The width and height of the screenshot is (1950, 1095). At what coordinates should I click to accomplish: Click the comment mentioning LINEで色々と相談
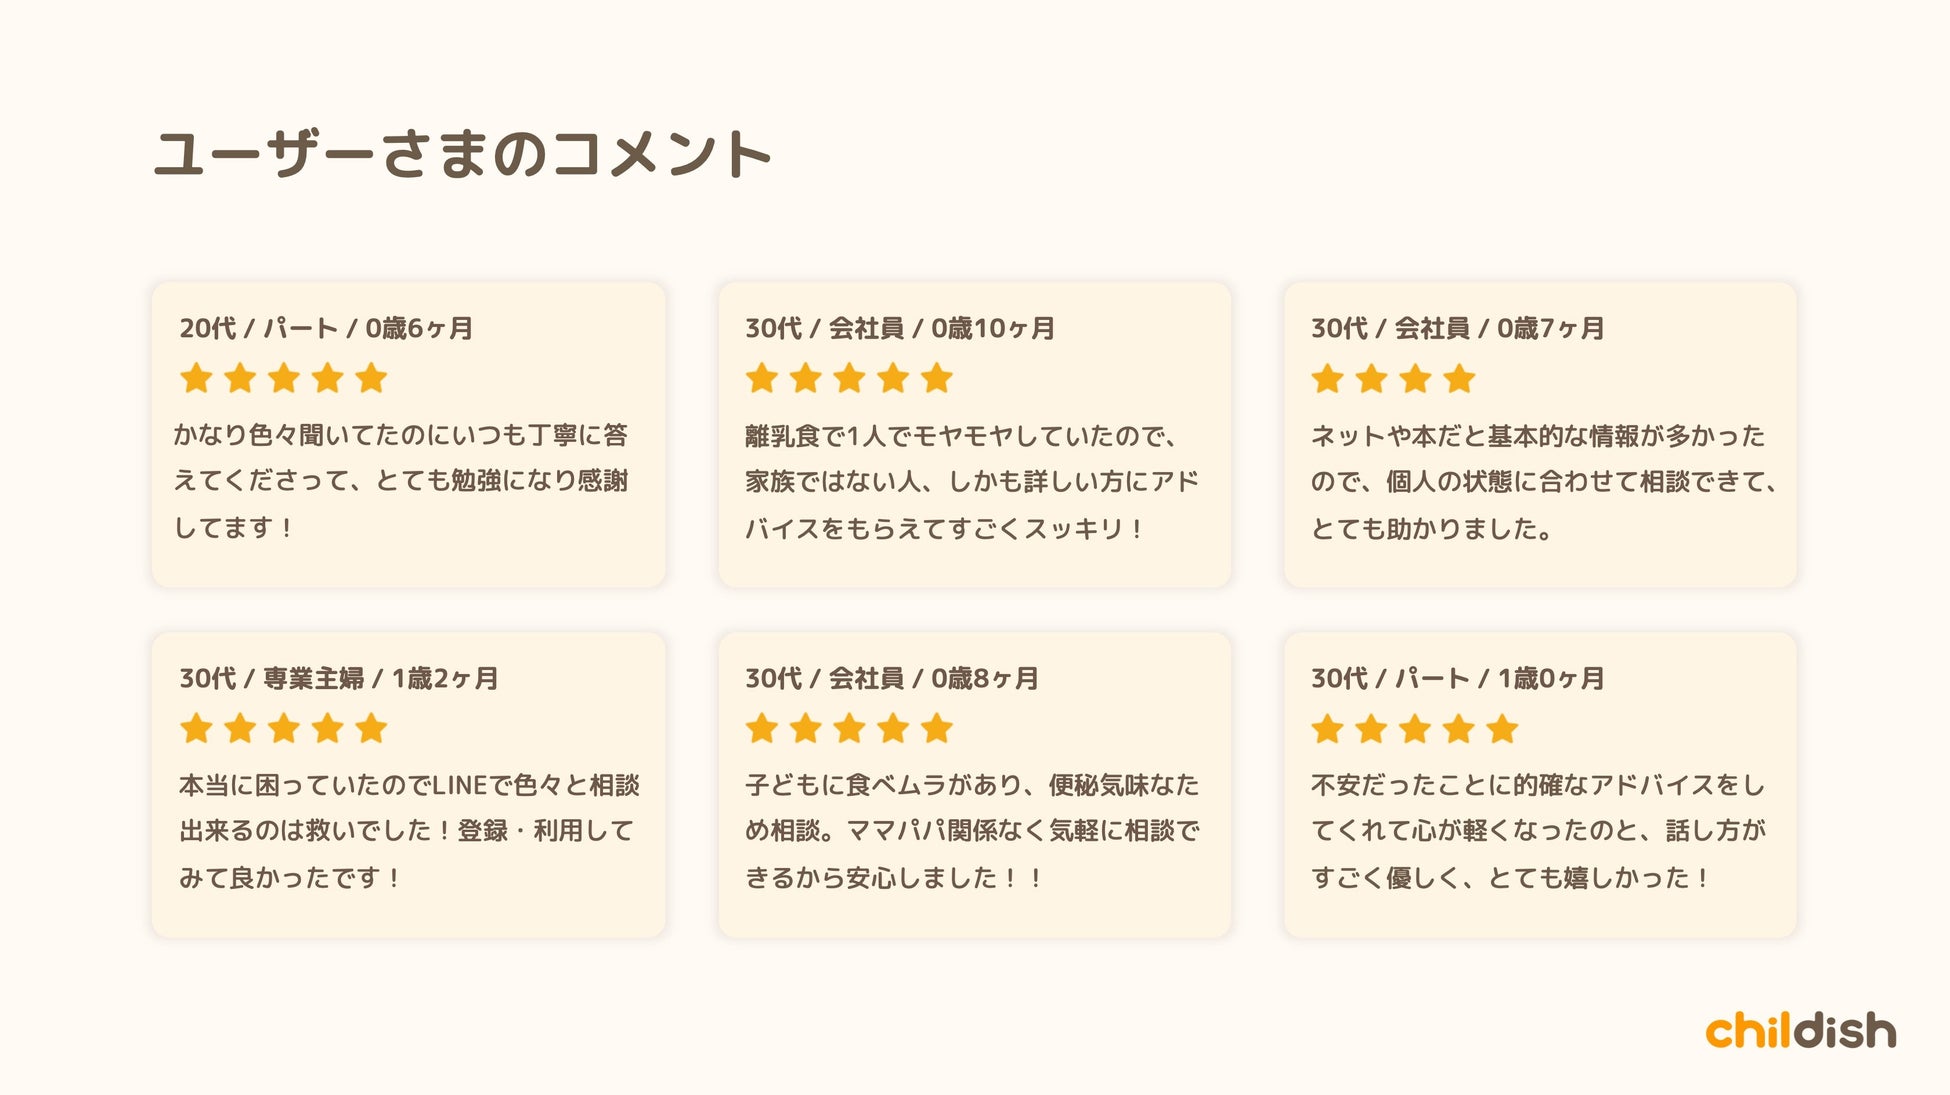pos(408,831)
